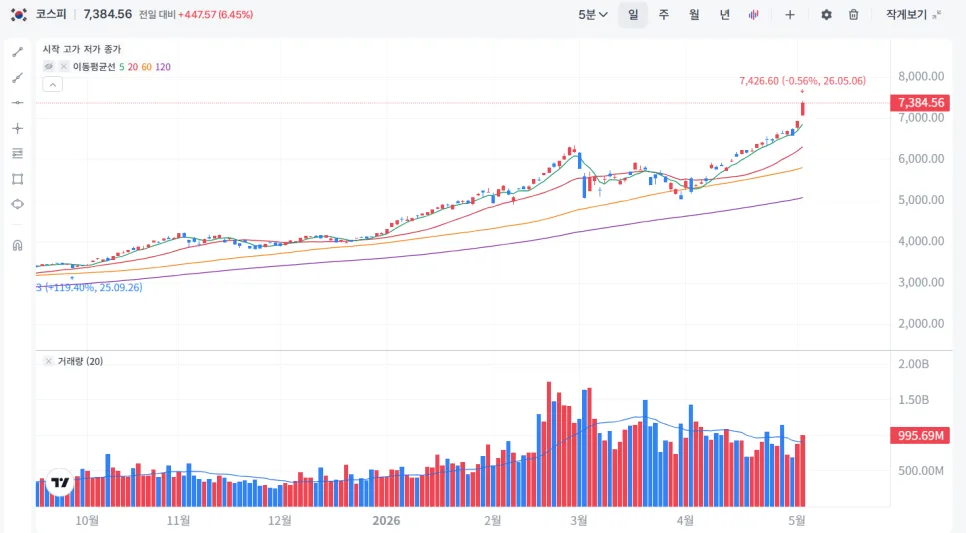Screen dimensions: 966x533
Task: Click the orange 60-period moving average value
Action: pyautogui.click(x=147, y=67)
